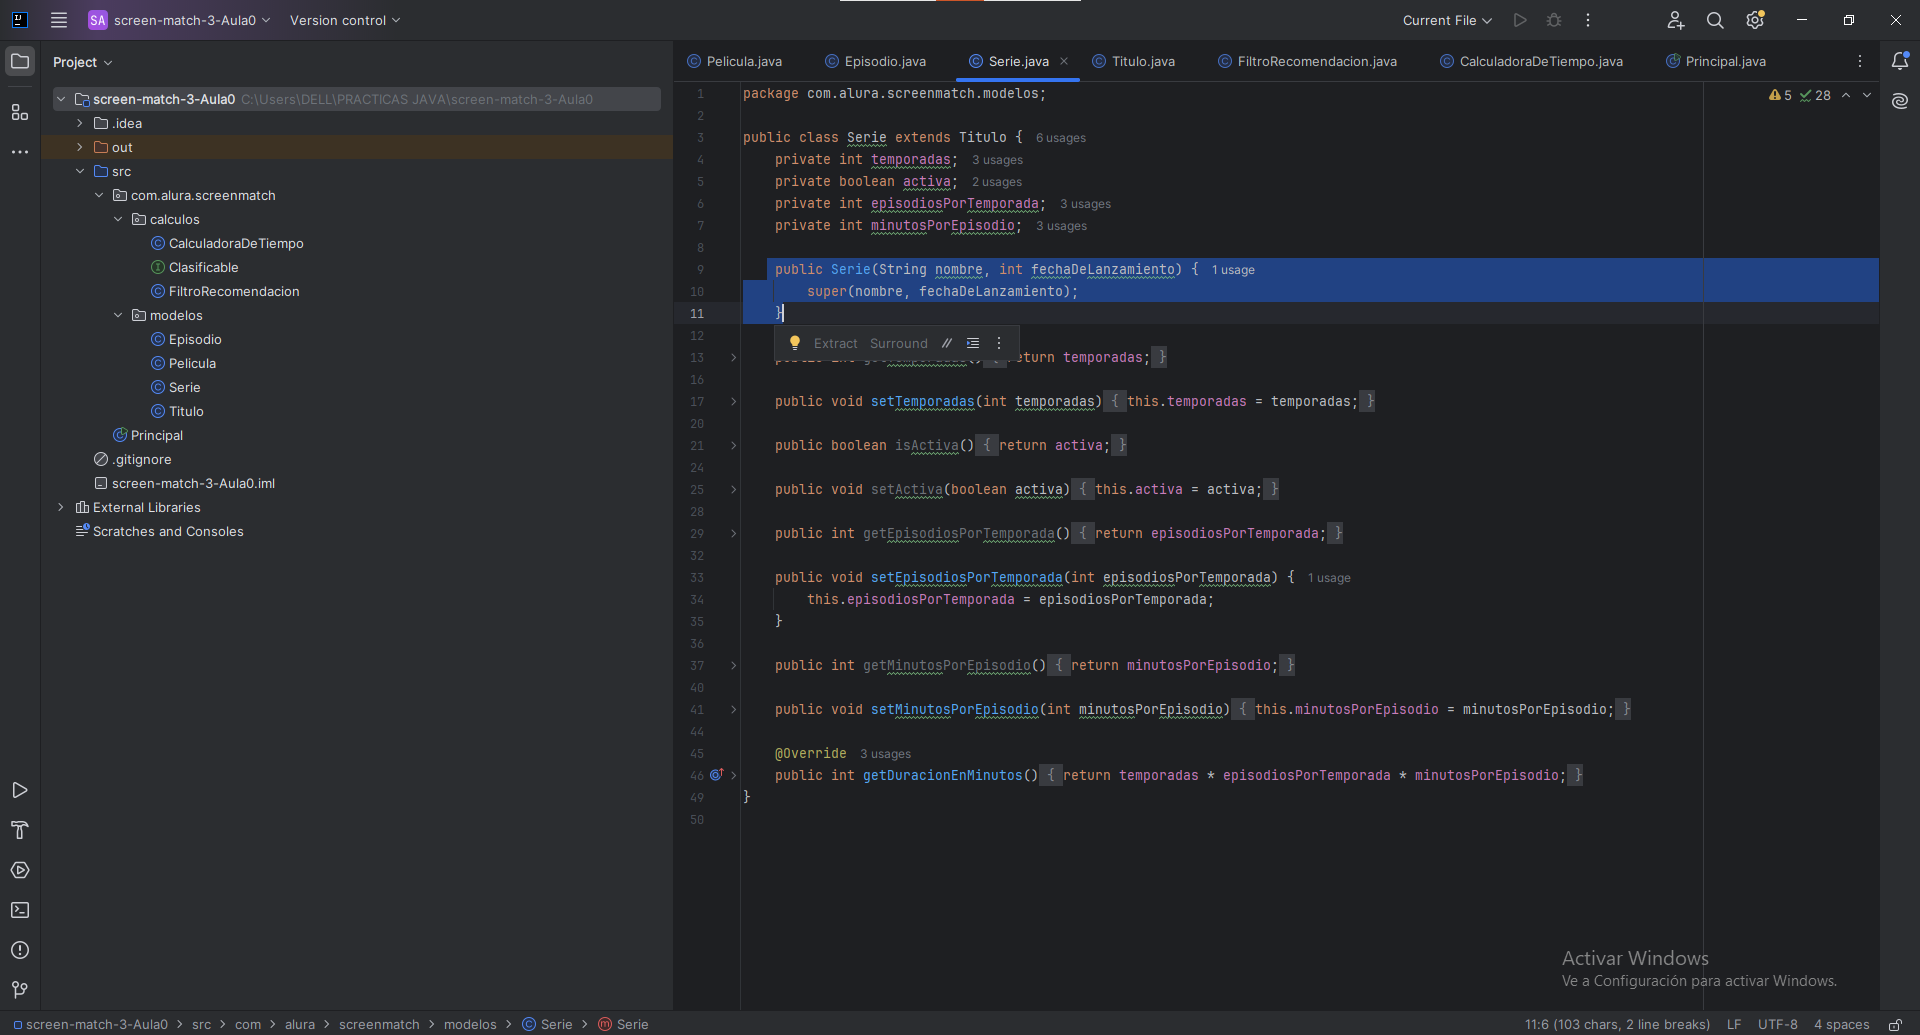The image size is (1920, 1035).
Task: Comment selection with line comment icon
Action: [x=946, y=343]
